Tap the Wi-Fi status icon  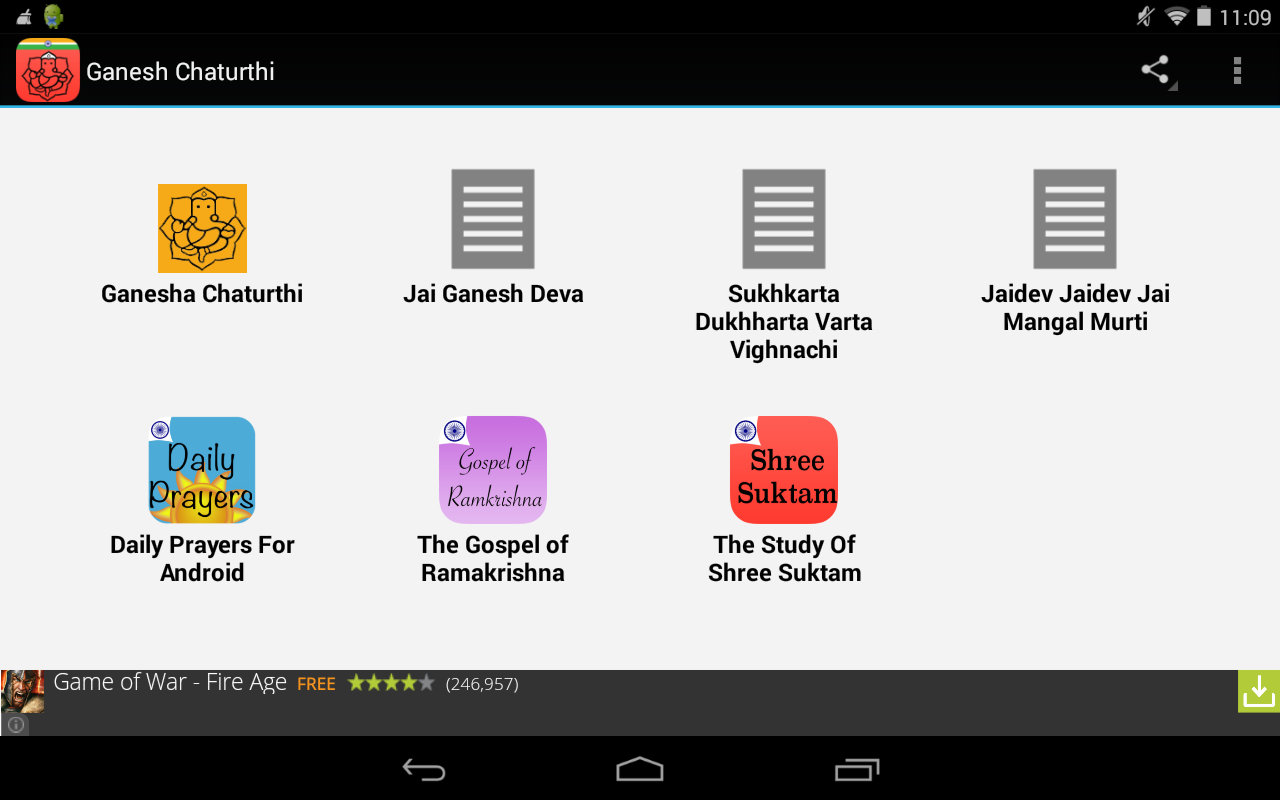click(x=1176, y=17)
